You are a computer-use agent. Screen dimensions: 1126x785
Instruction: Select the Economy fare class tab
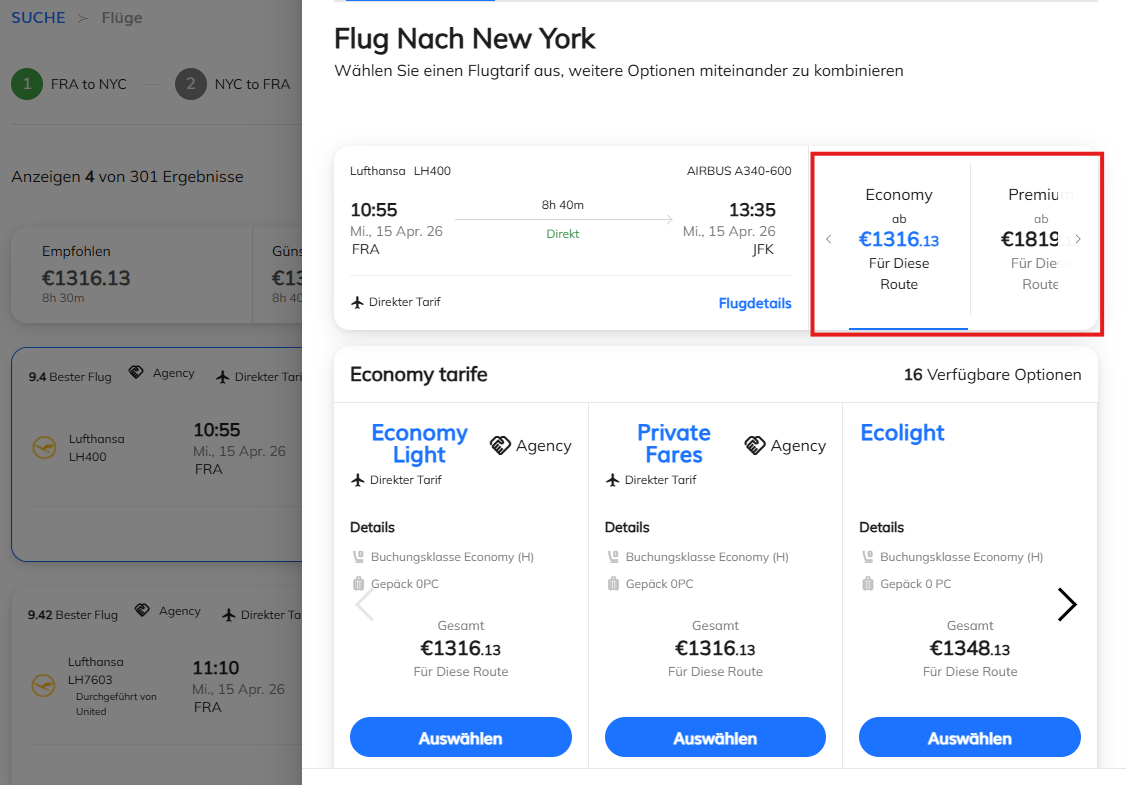(x=898, y=238)
